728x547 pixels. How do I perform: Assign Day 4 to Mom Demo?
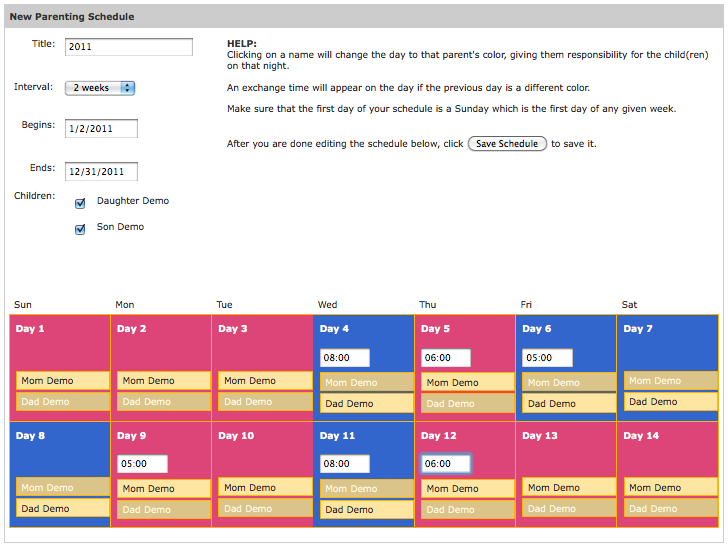pos(366,383)
